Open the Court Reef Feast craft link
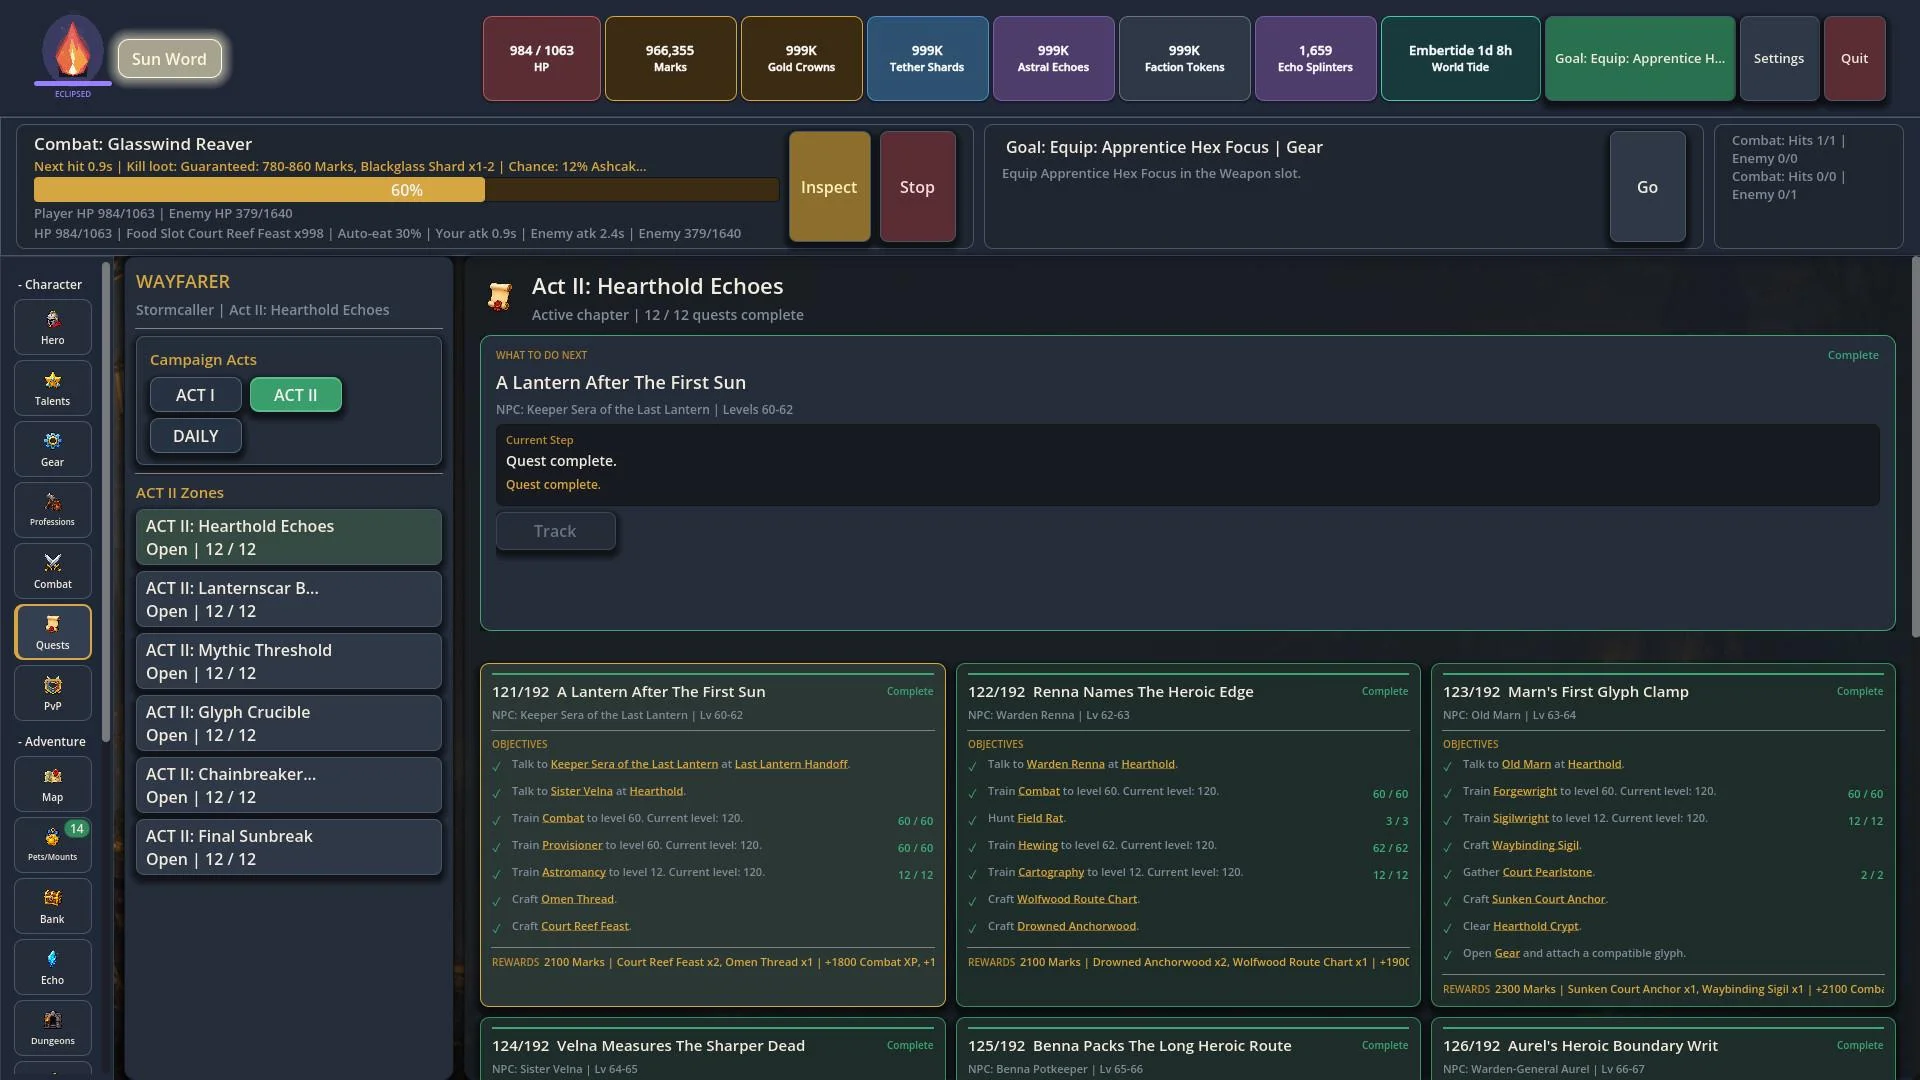The height and width of the screenshot is (1080, 1920). point(585,926)
